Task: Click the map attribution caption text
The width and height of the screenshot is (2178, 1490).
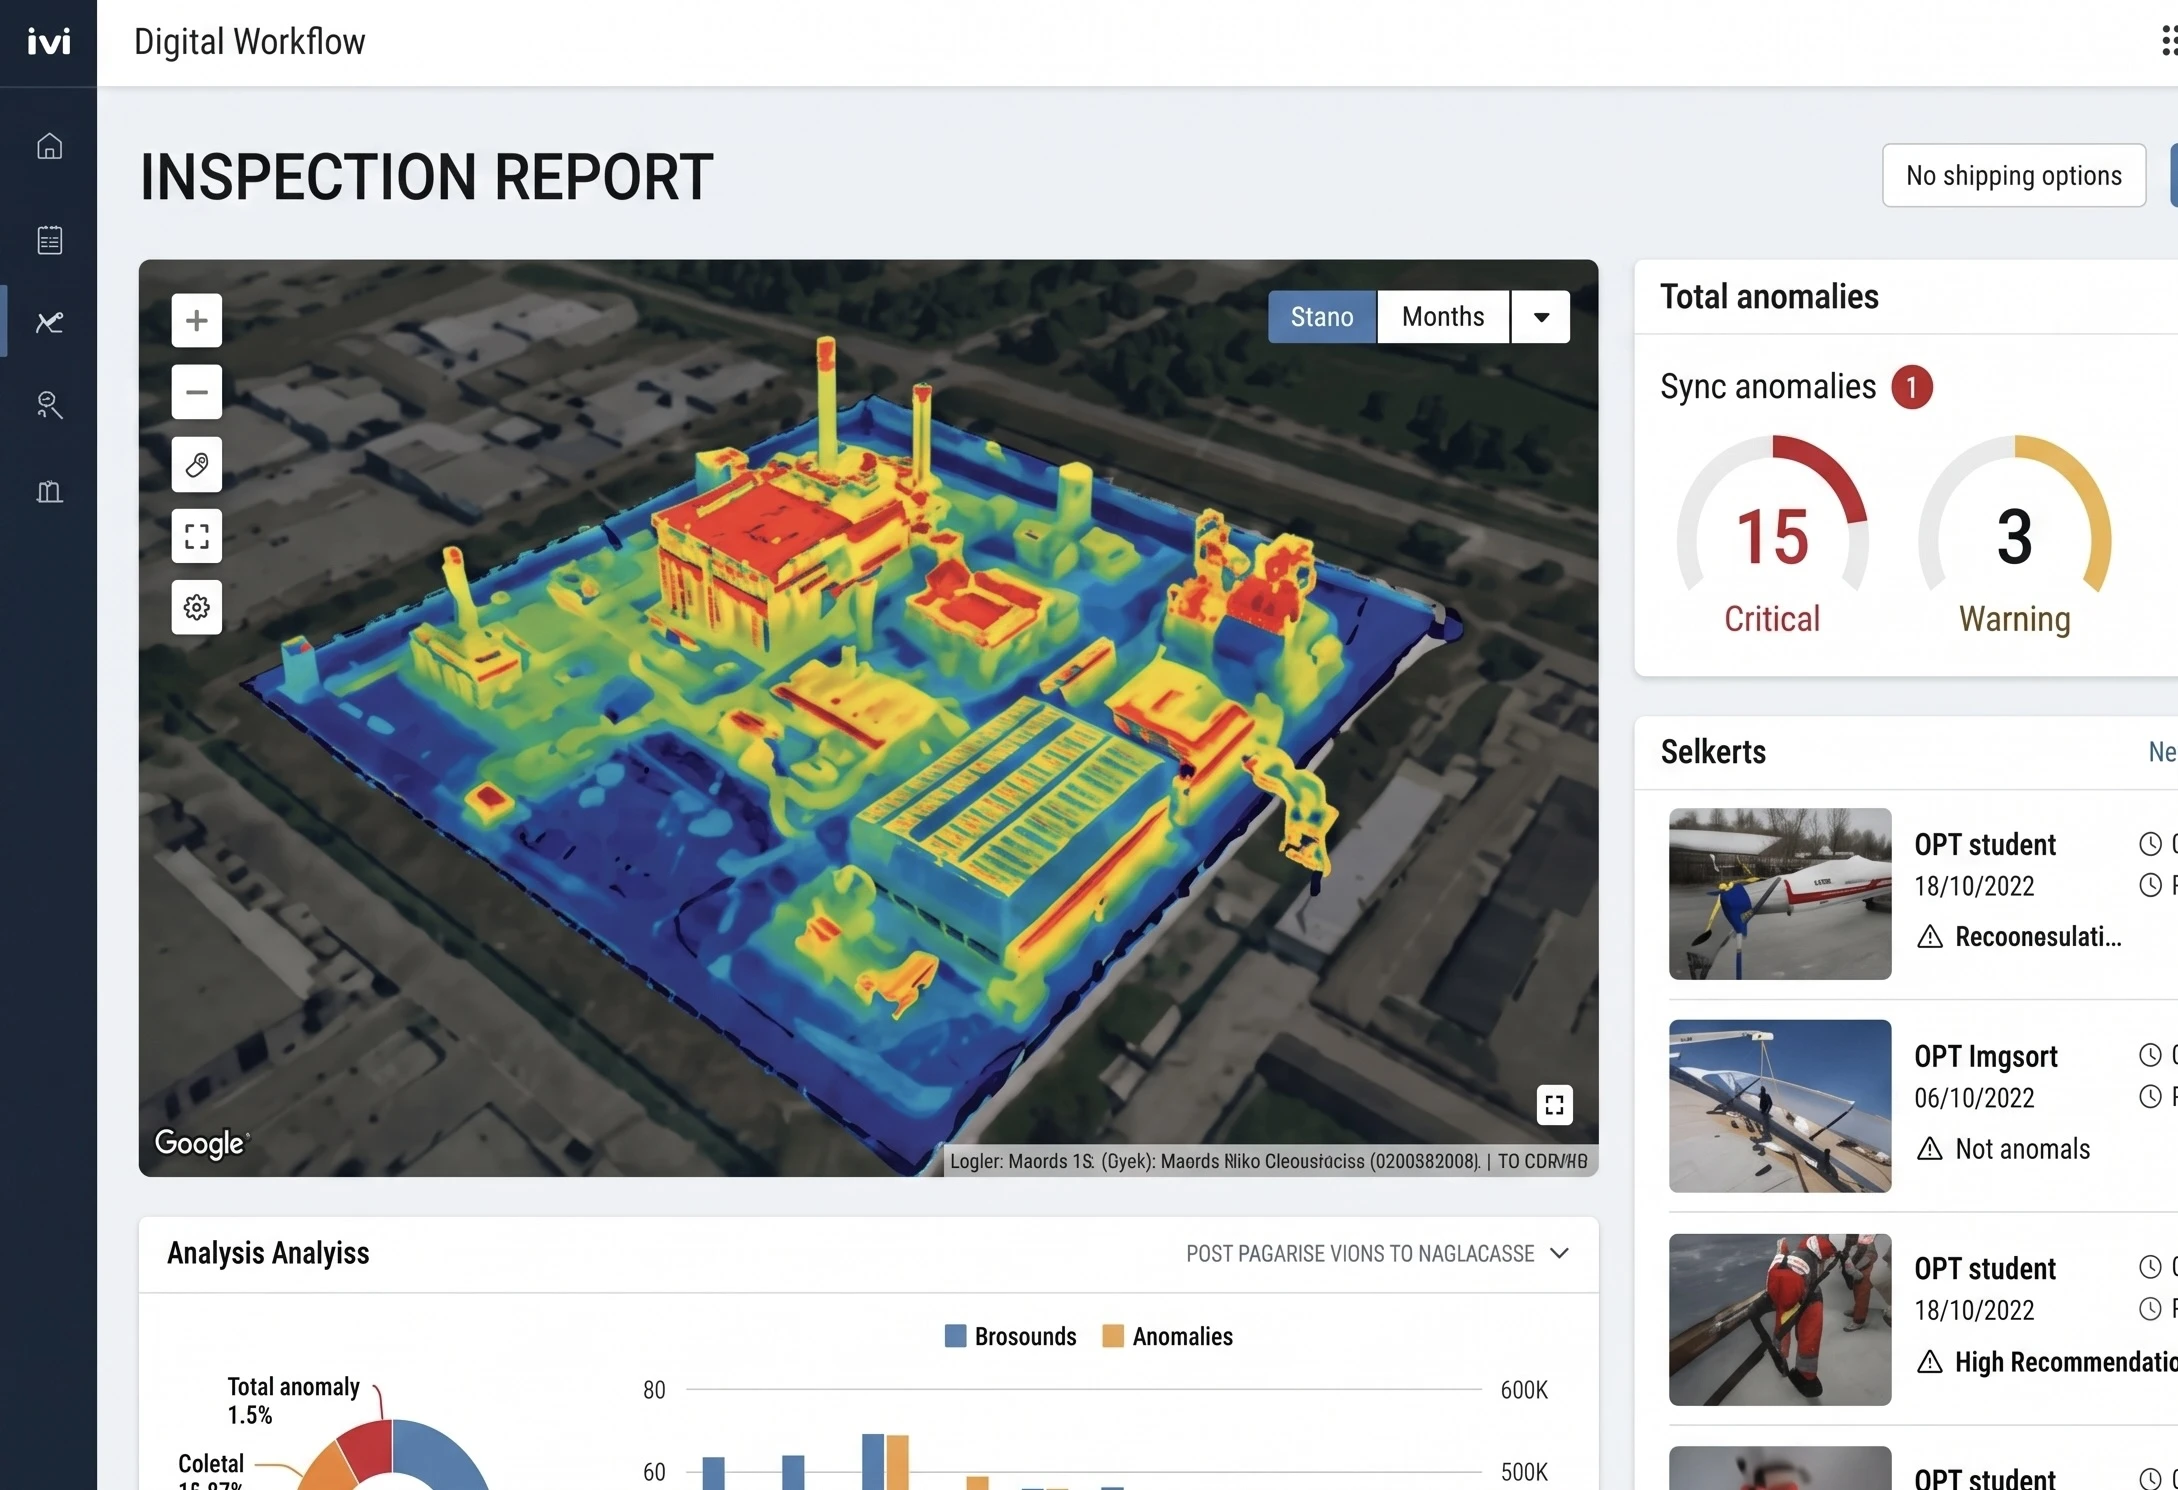Action: [x=1268, y=1161]
